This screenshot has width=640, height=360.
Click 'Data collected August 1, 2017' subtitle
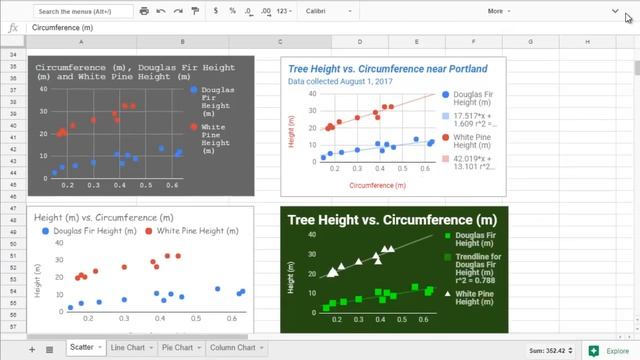340,81
